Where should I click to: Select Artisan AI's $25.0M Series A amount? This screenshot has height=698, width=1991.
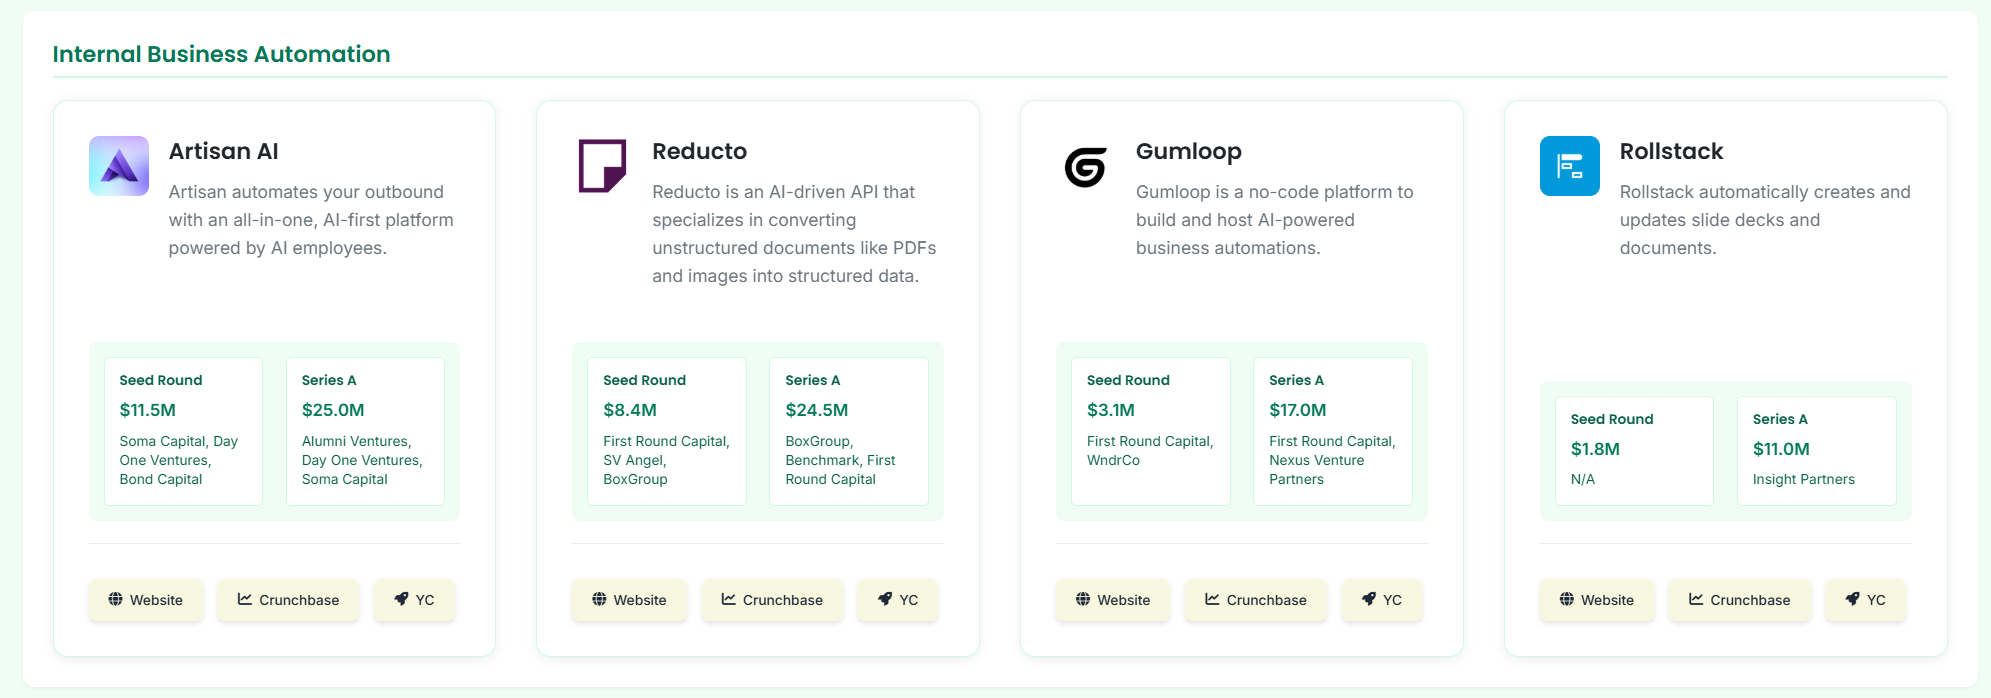pos(333,410)
